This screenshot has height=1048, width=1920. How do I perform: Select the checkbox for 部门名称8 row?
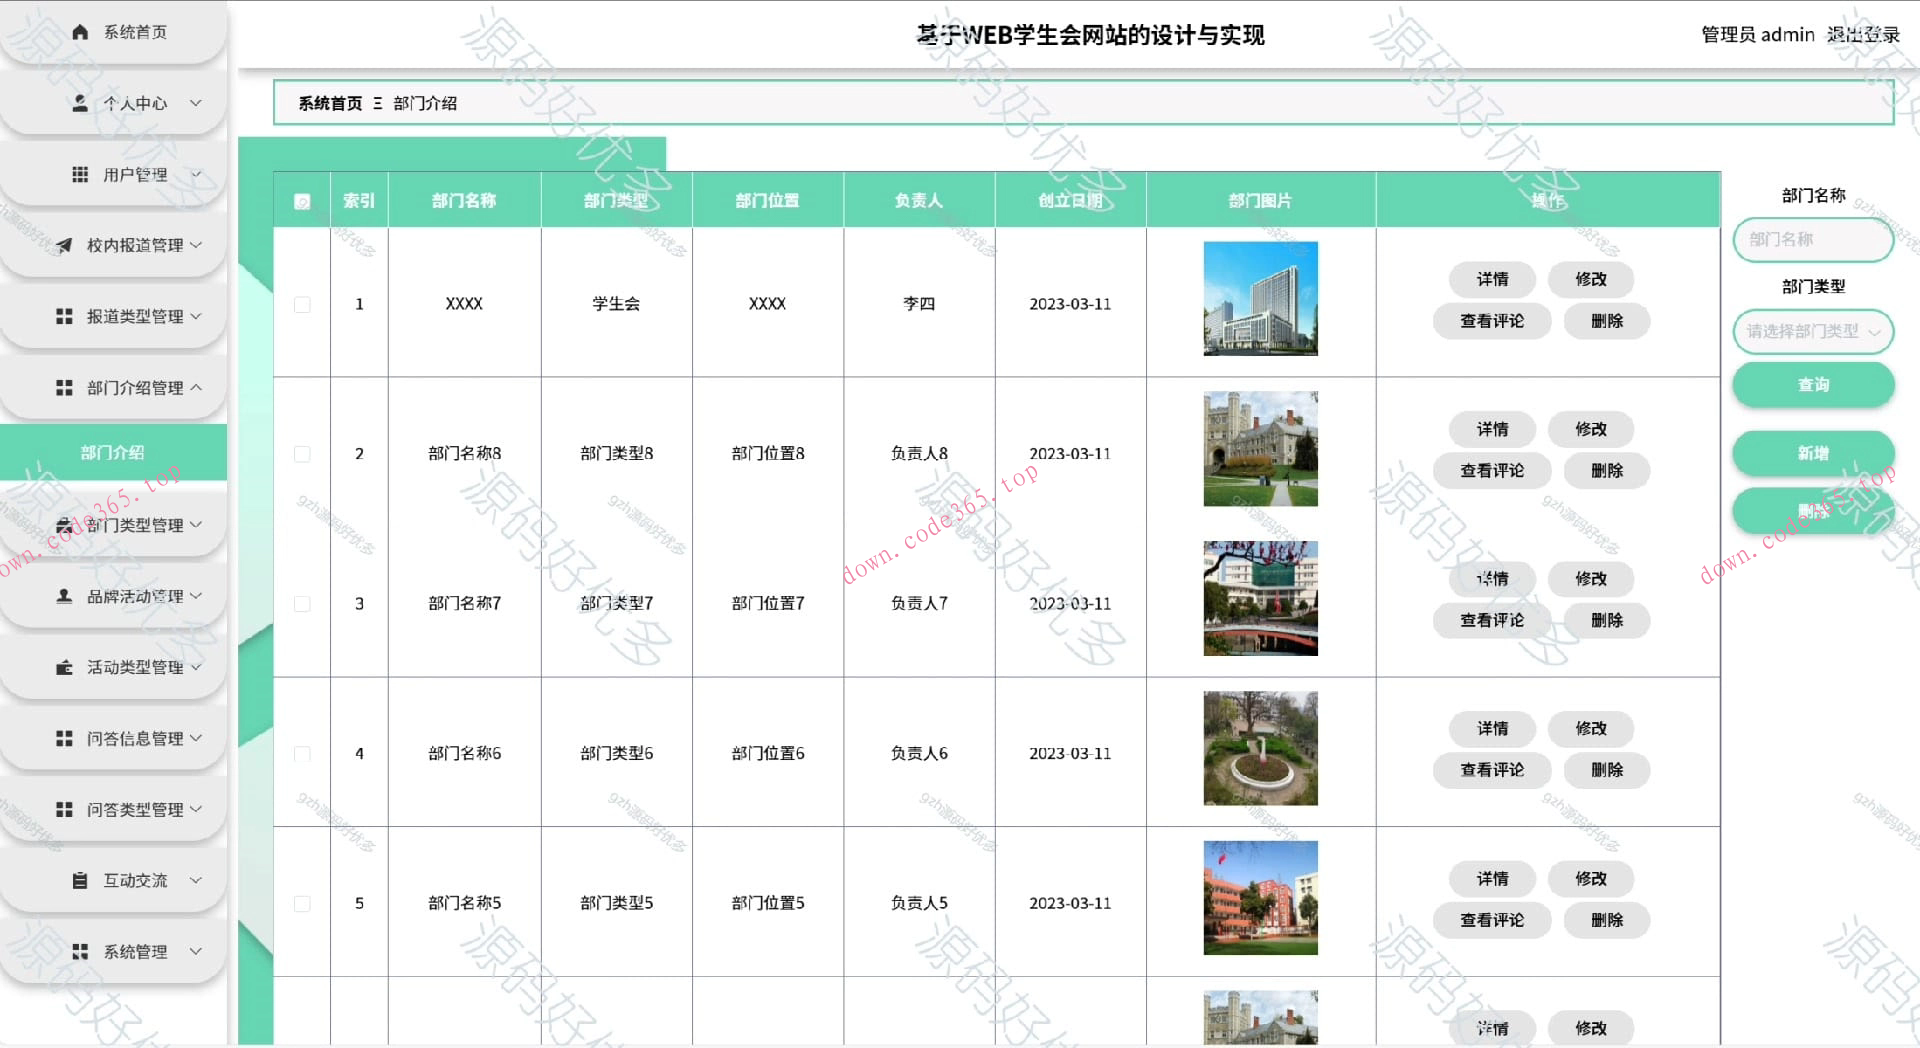(x=302, y=454)
